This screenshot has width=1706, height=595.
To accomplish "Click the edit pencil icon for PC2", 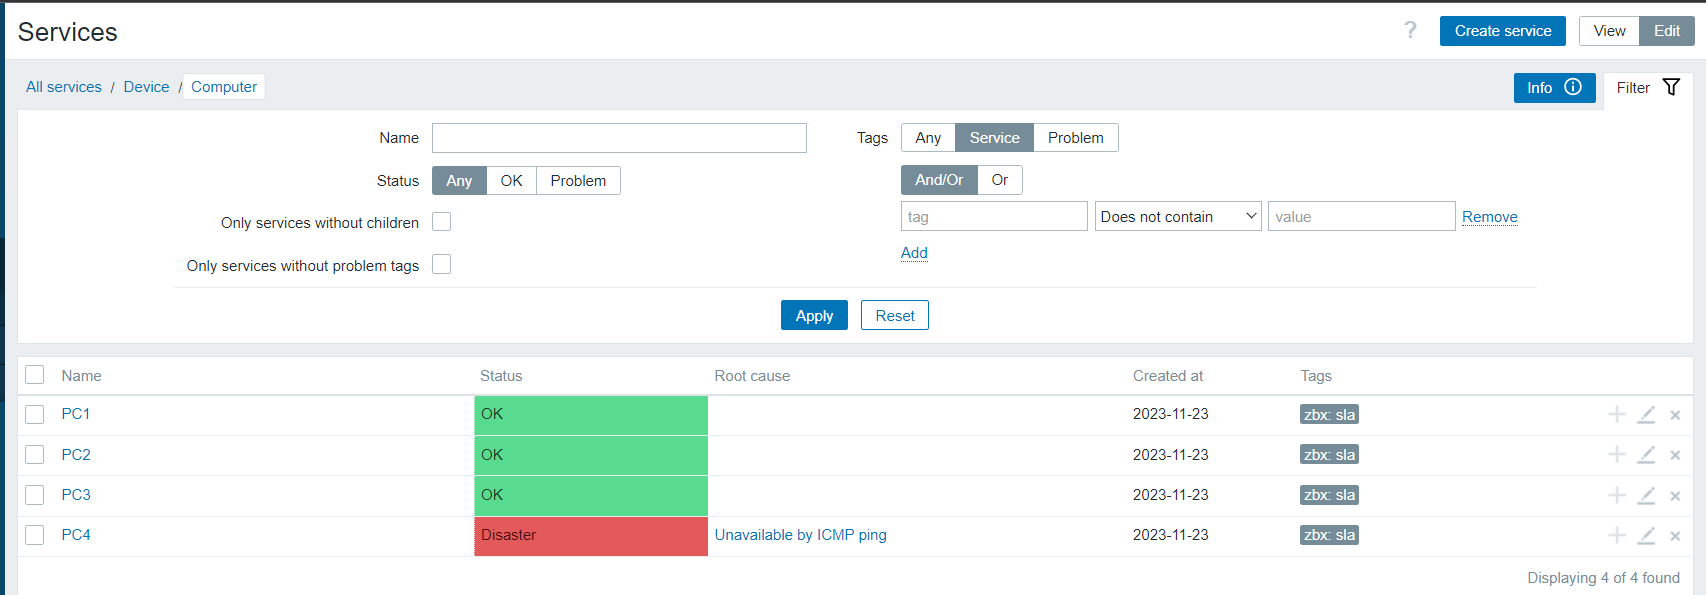I will (x=1646, y=455).
